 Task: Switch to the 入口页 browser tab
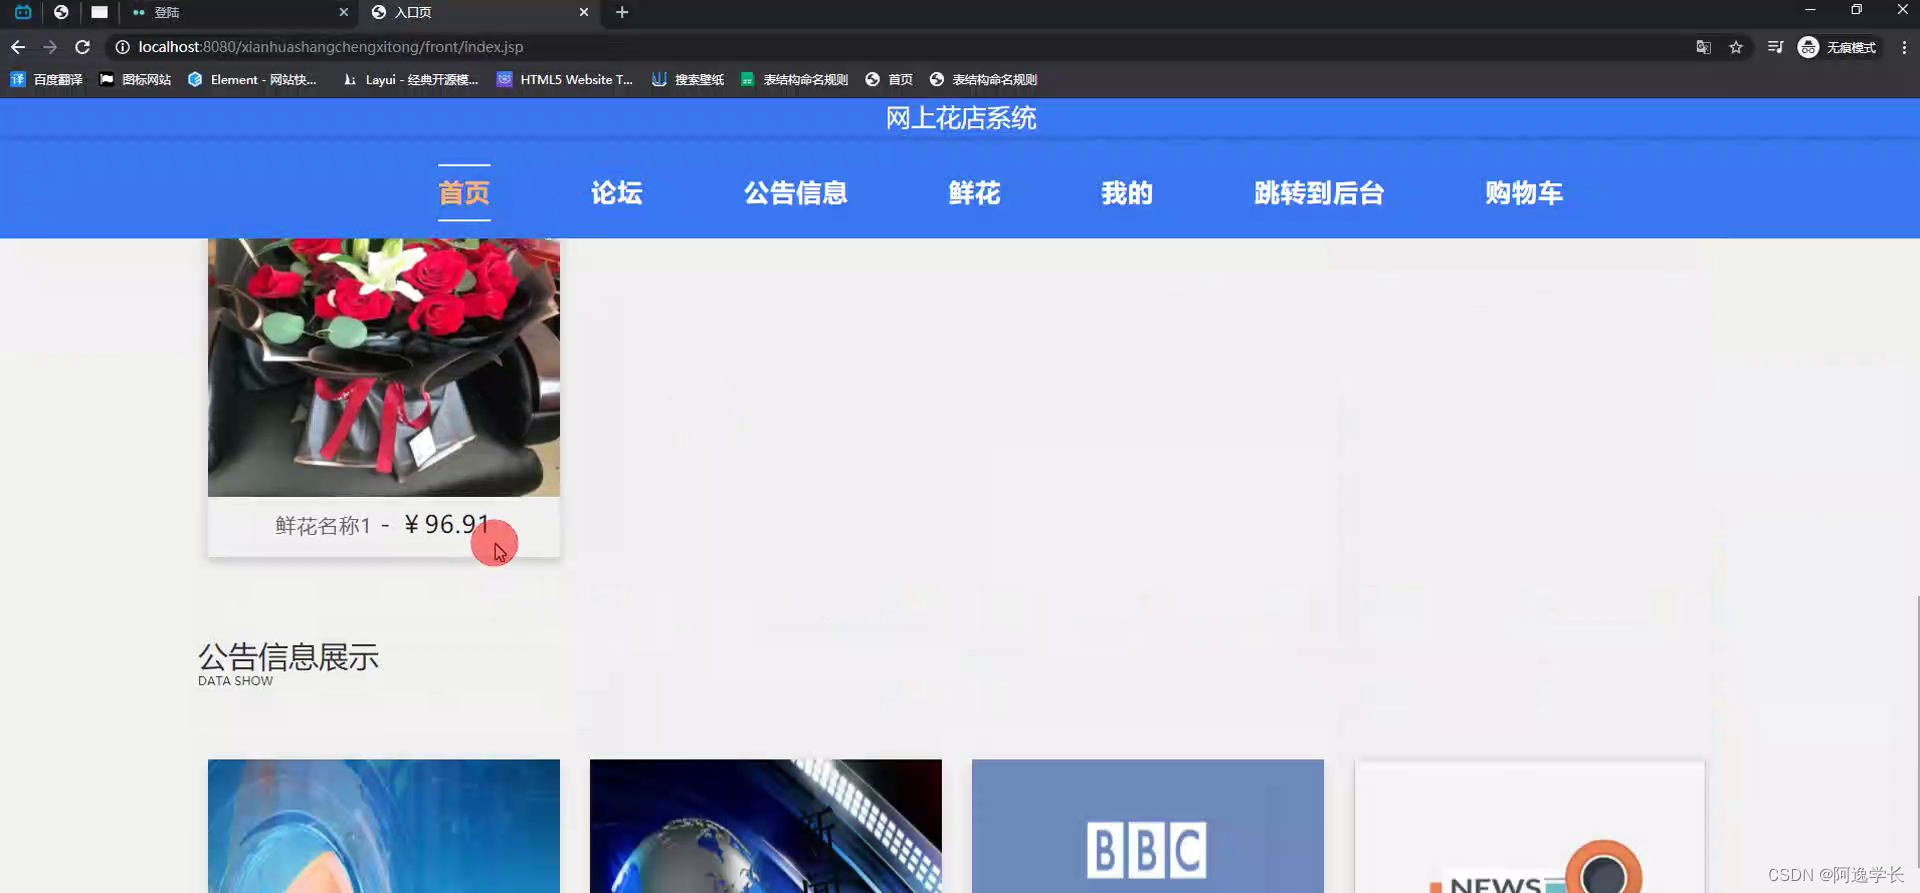[480, 12]
